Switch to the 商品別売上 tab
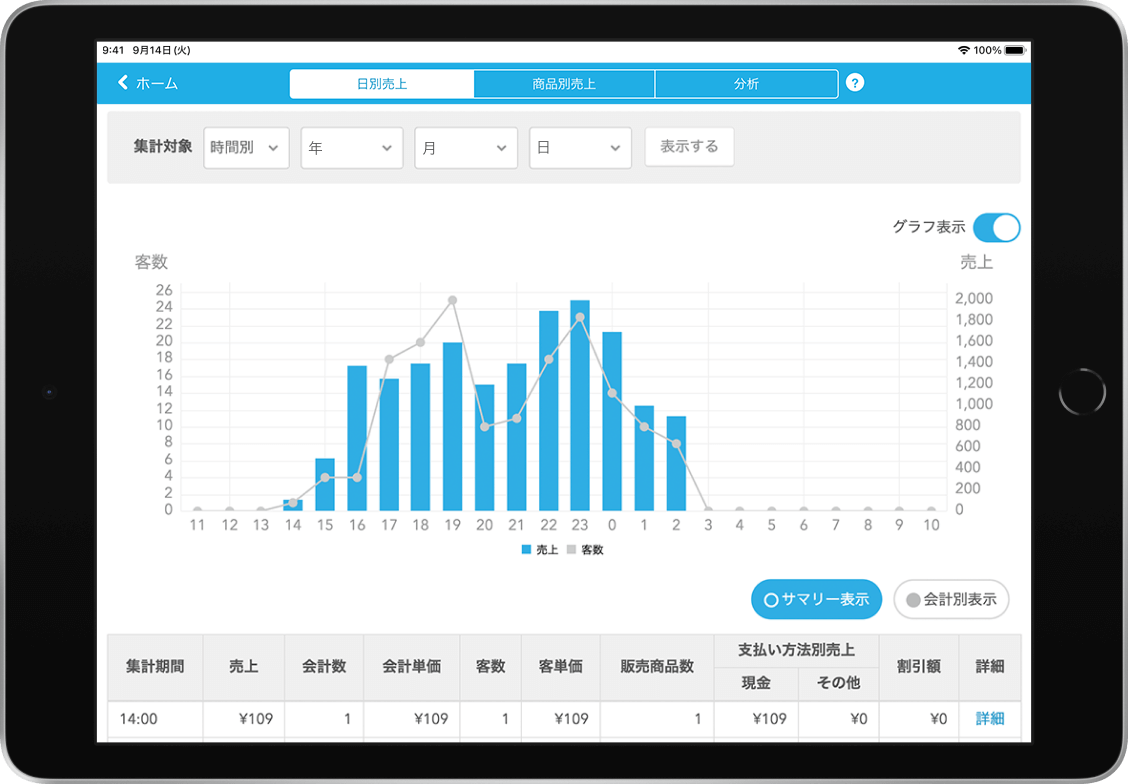 [563, 83]
